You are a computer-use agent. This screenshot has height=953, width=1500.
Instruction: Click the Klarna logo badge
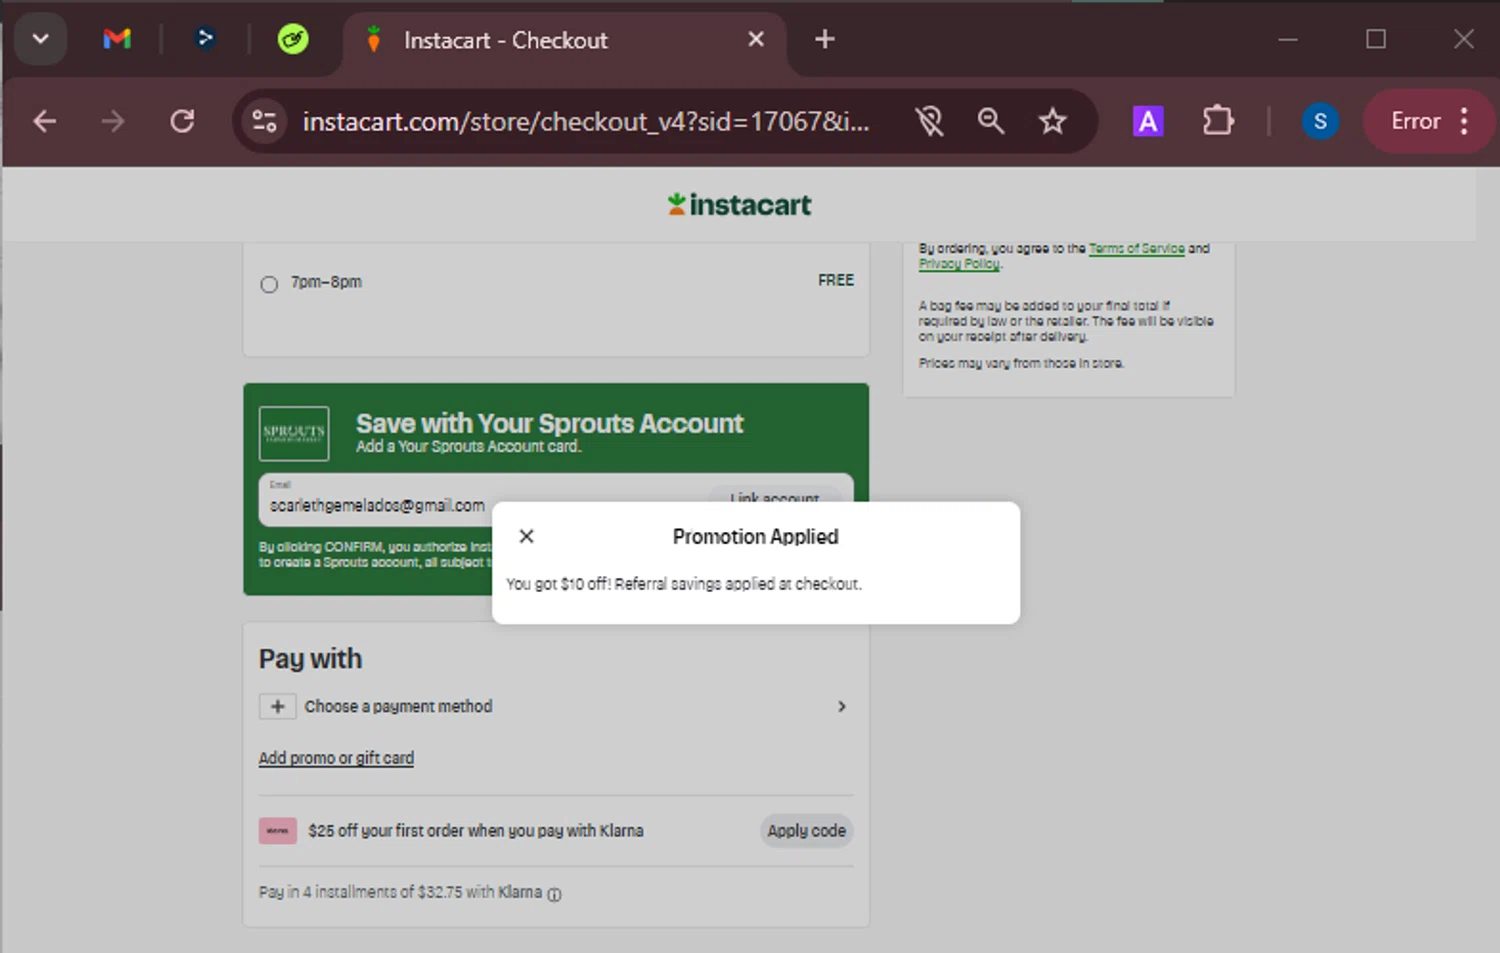[278, 831]
